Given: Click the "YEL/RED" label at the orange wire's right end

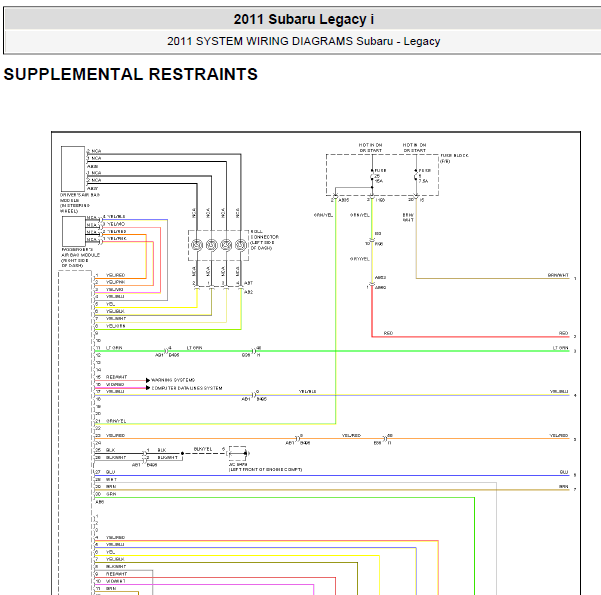Looking at the screenshot, I should tap(559, 436).
